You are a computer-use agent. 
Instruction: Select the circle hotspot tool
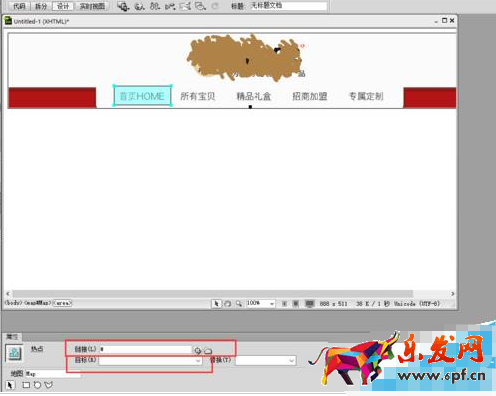[x=37, y=385]
